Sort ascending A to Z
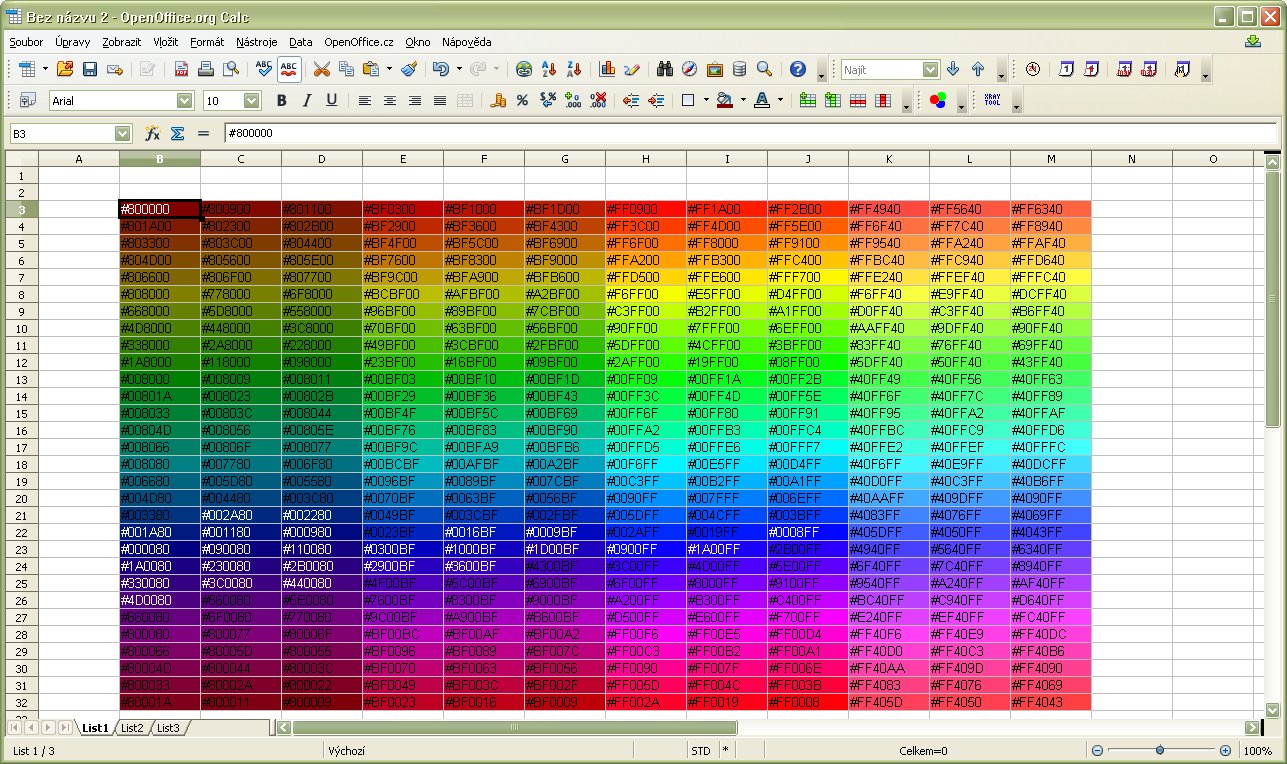This screenshot has height=764, width=1287. tap(549, 69)
